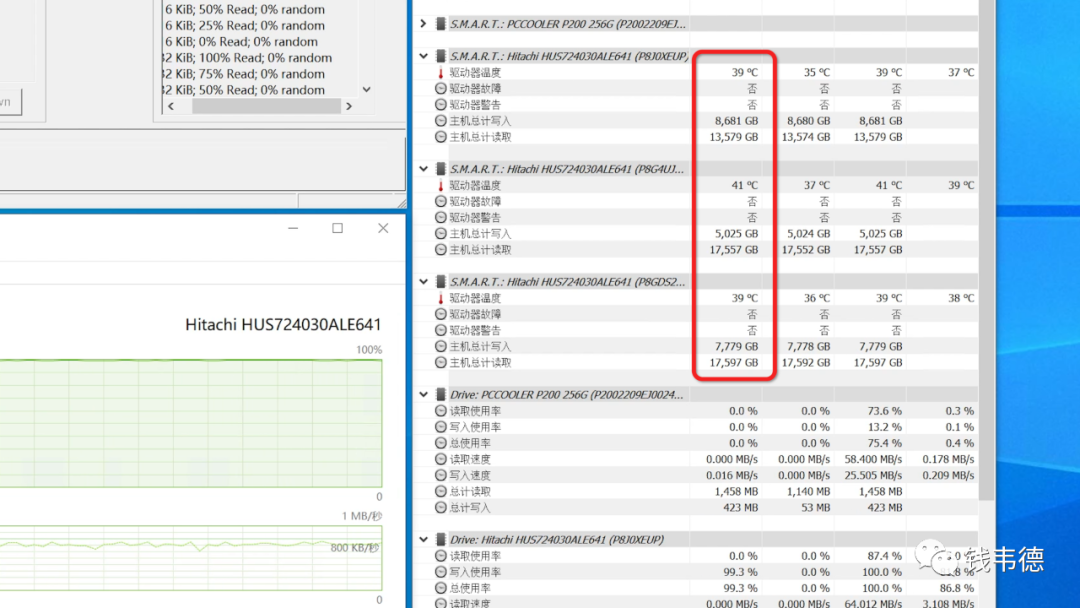
Task: Click 总计写入 circle icon in Drive: PCCOOLER group
Action: [x=441, y=507]
